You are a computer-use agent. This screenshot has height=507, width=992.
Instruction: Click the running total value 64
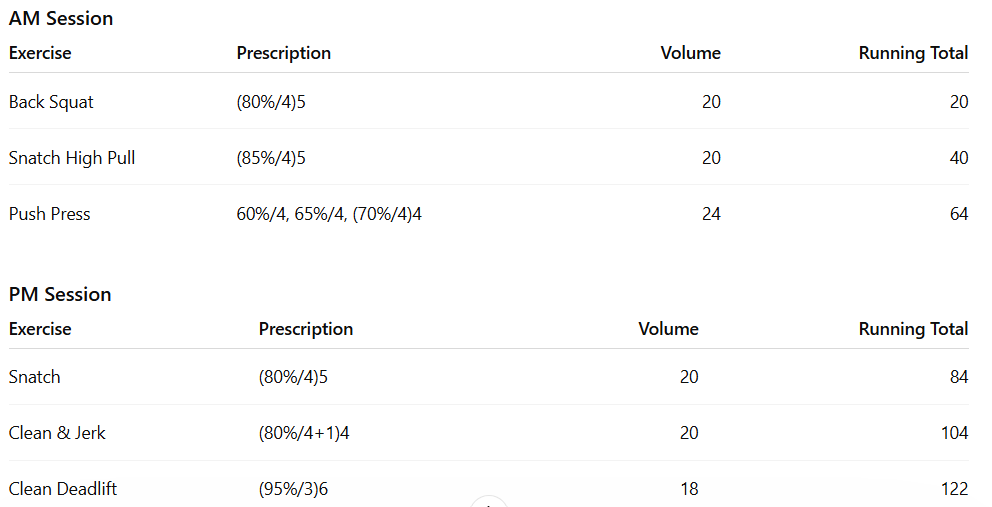click(958, 214)
